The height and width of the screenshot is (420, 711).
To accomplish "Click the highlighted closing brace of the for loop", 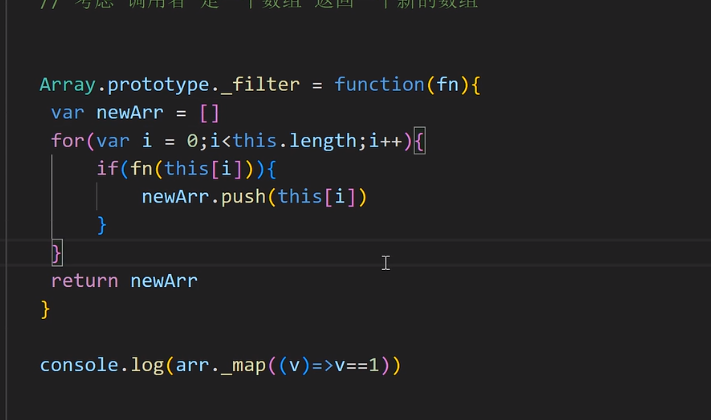I will (57, 253).
